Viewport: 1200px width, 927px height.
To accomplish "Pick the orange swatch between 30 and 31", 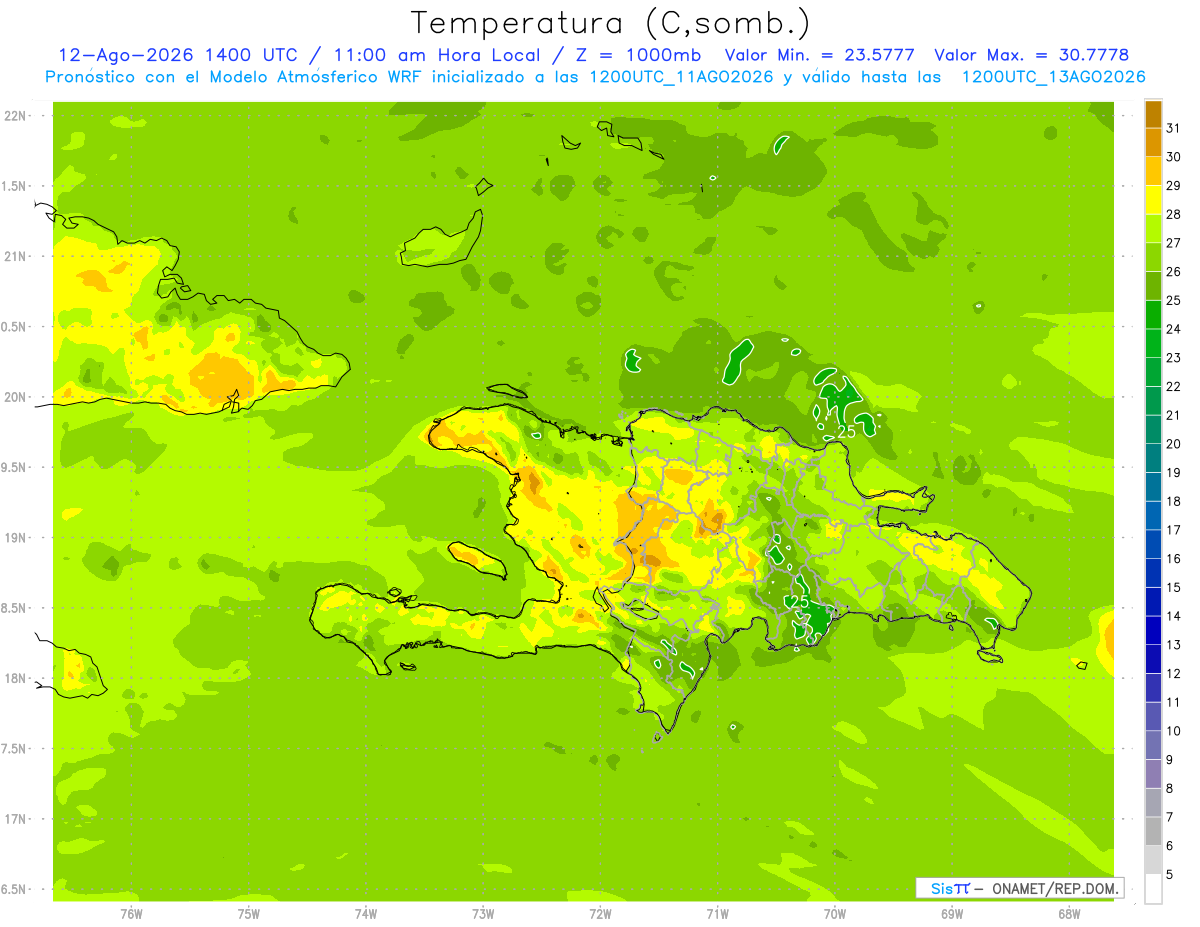I will click(x=1153, y=143).
